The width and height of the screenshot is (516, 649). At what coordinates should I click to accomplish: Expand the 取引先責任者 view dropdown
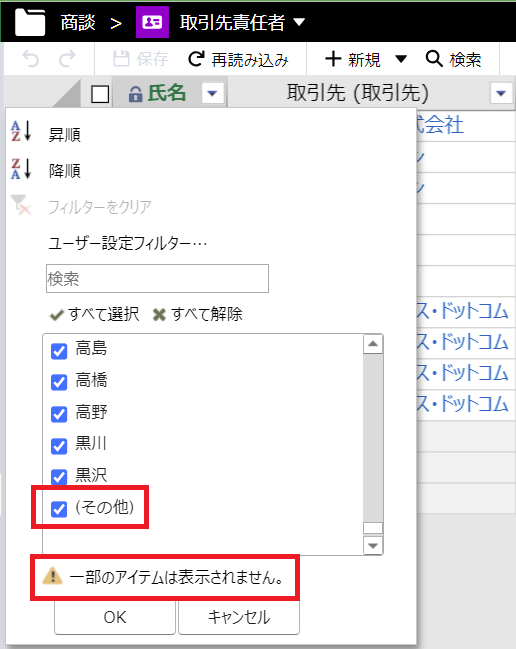point(299,22)
